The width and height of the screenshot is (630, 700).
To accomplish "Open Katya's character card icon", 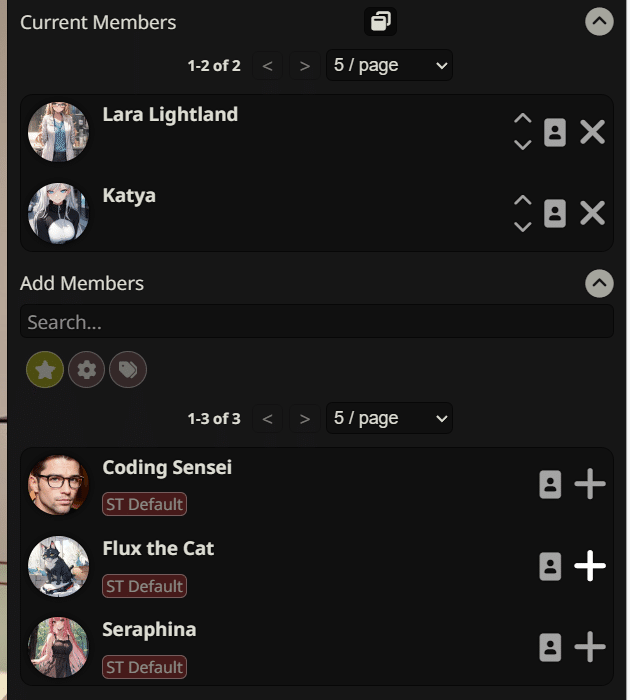I will [555, 213].
